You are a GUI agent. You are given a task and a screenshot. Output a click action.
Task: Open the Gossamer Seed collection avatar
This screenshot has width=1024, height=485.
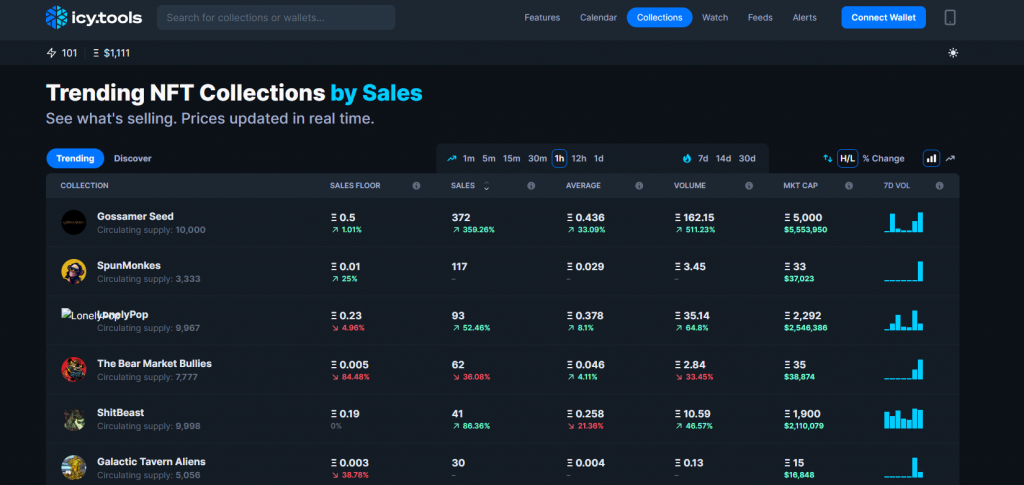74,223
